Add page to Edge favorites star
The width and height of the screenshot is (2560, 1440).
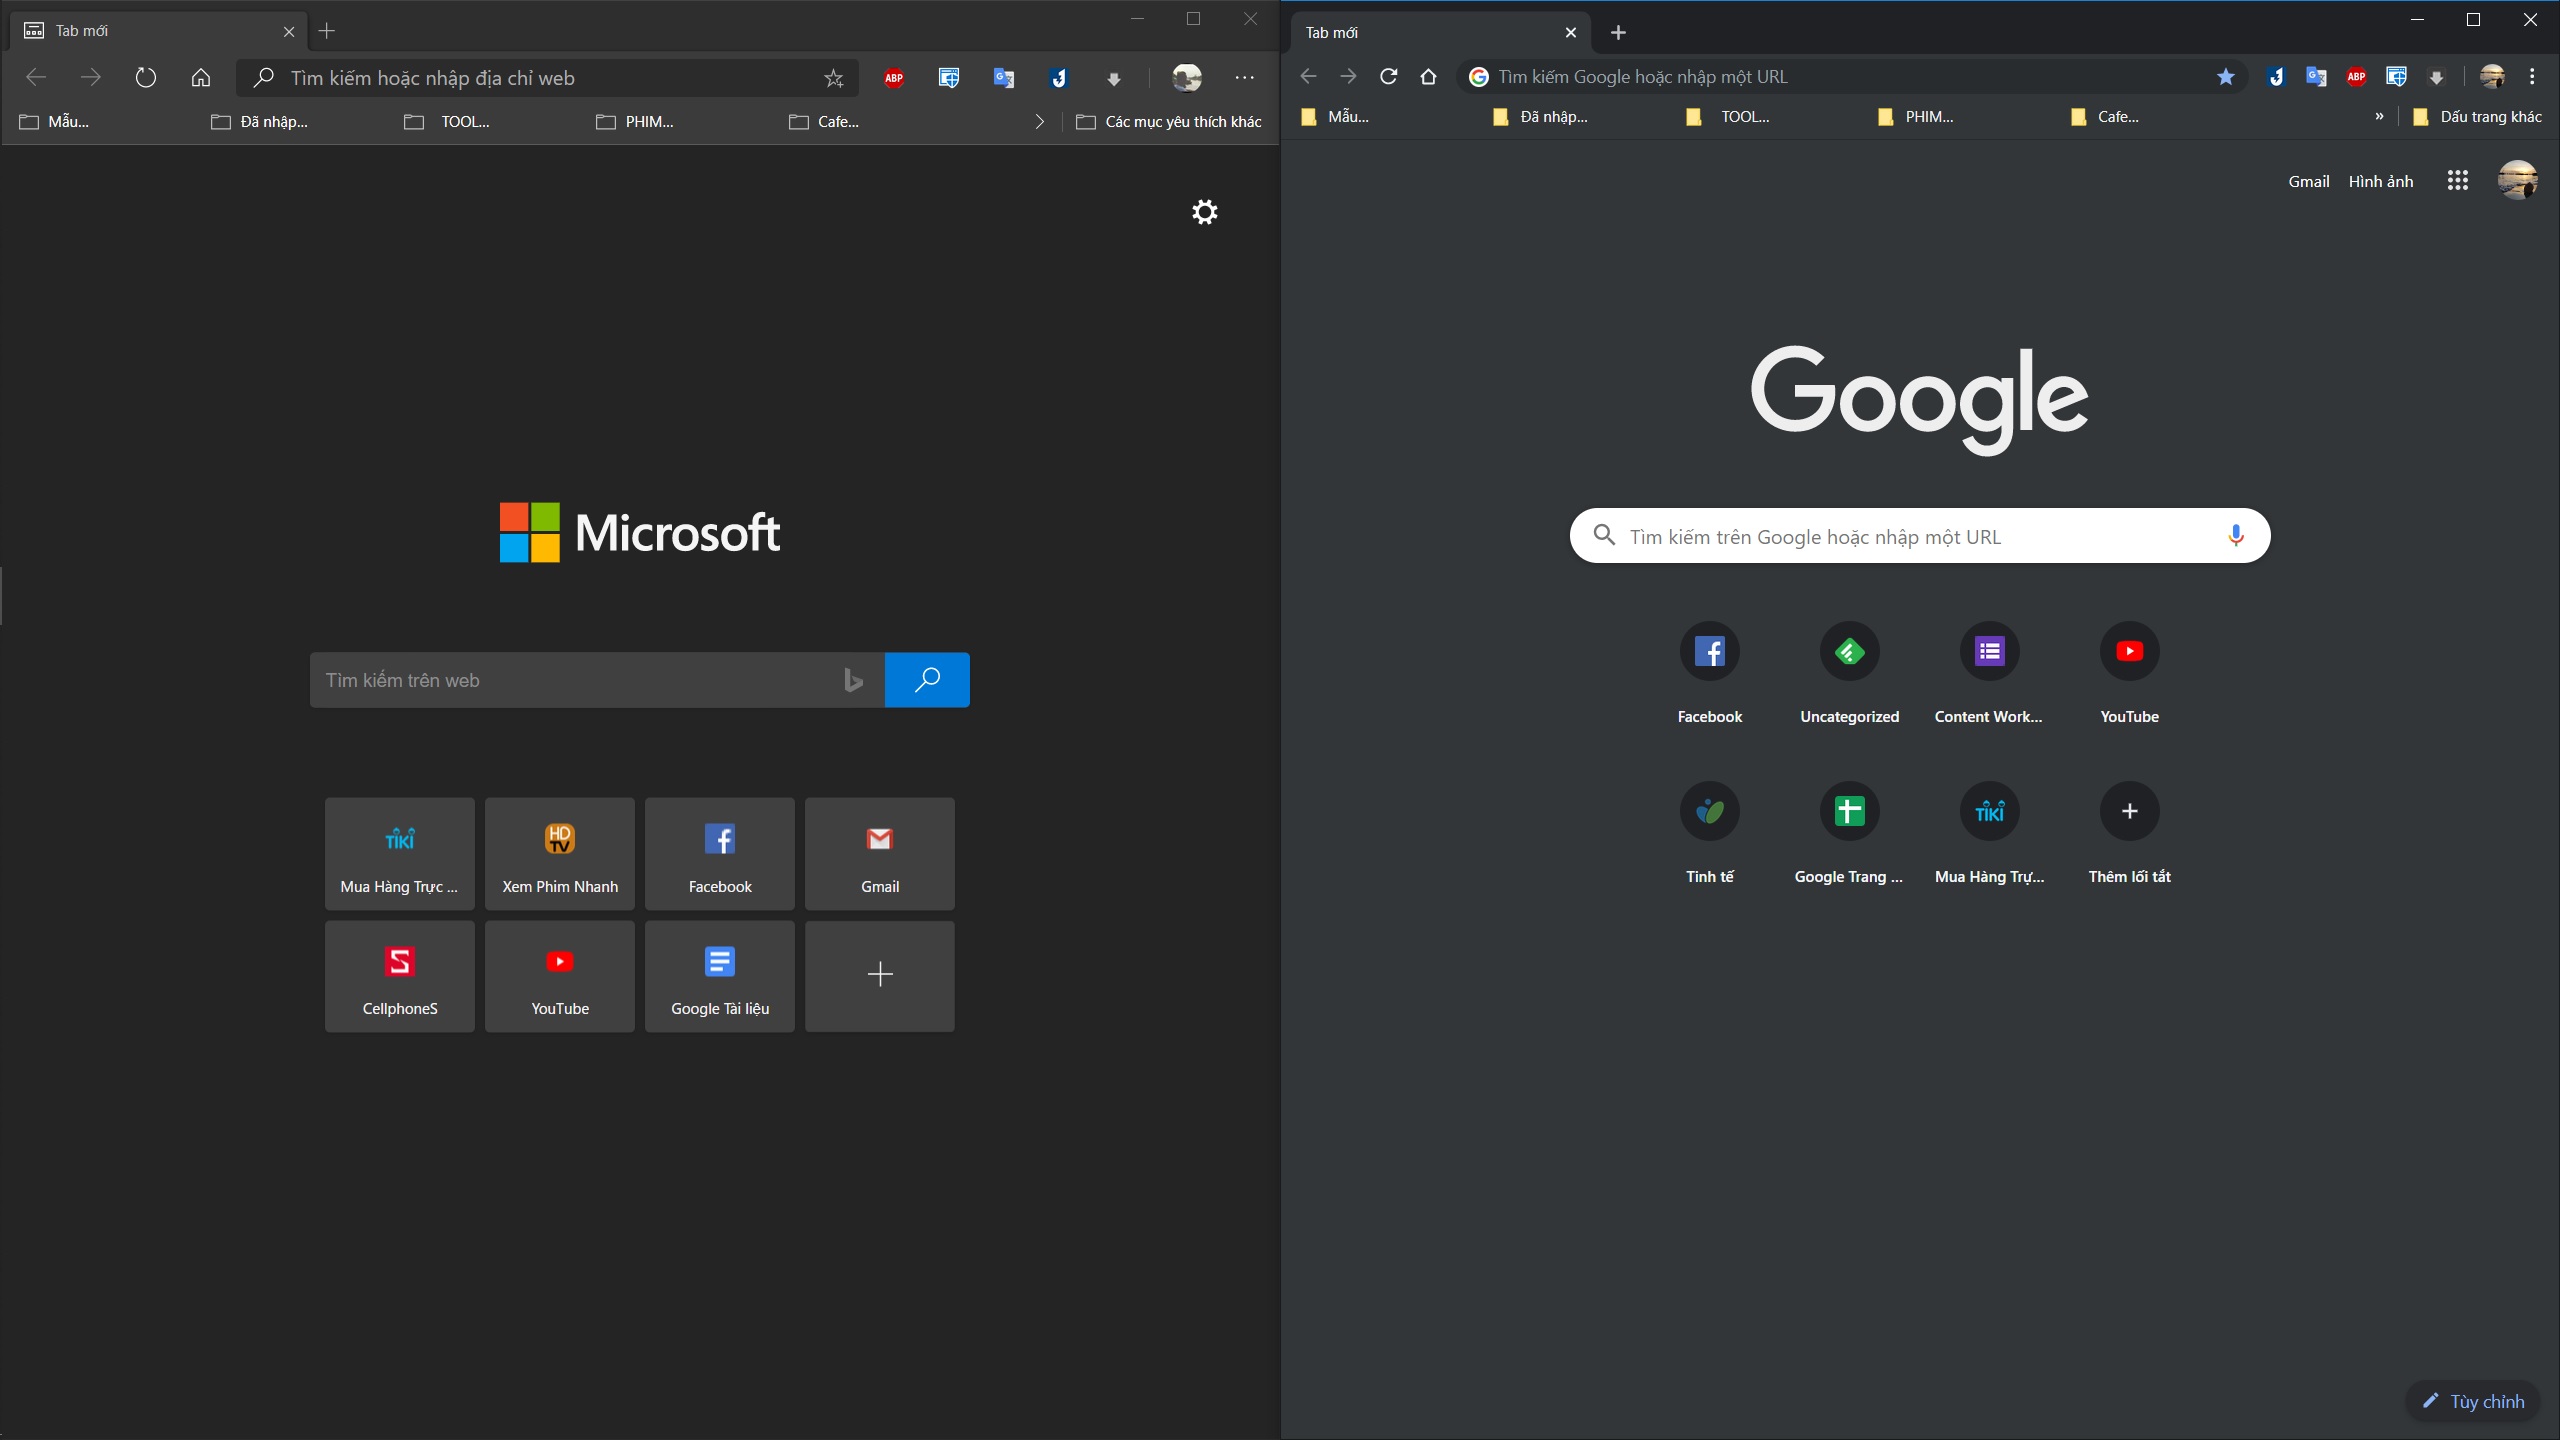tap(833, 78)
